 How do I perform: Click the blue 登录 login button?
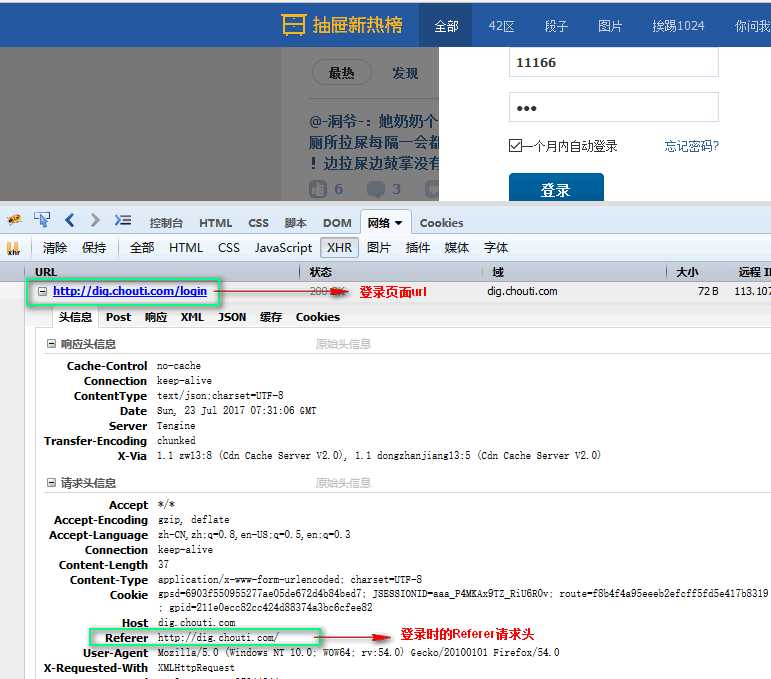556,187
